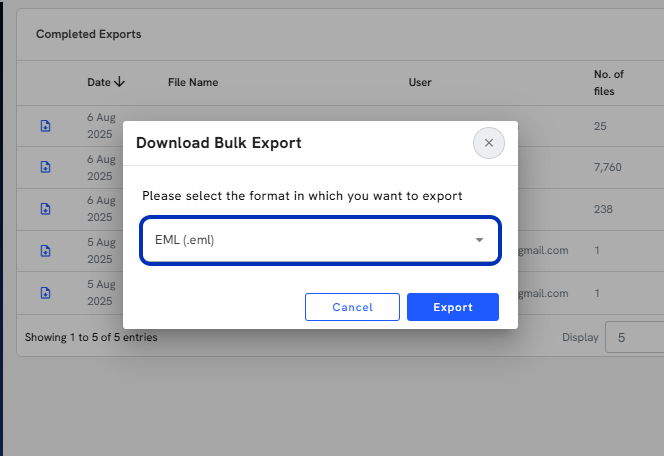Screen dimensions: 664x456
Task: Close the Download Bulk Export dialog
Action: pos(489,143)
